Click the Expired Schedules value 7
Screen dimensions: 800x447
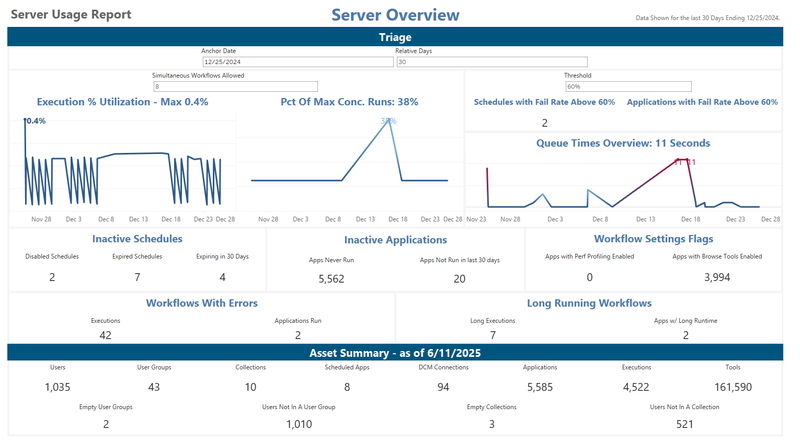click(137, 277)
